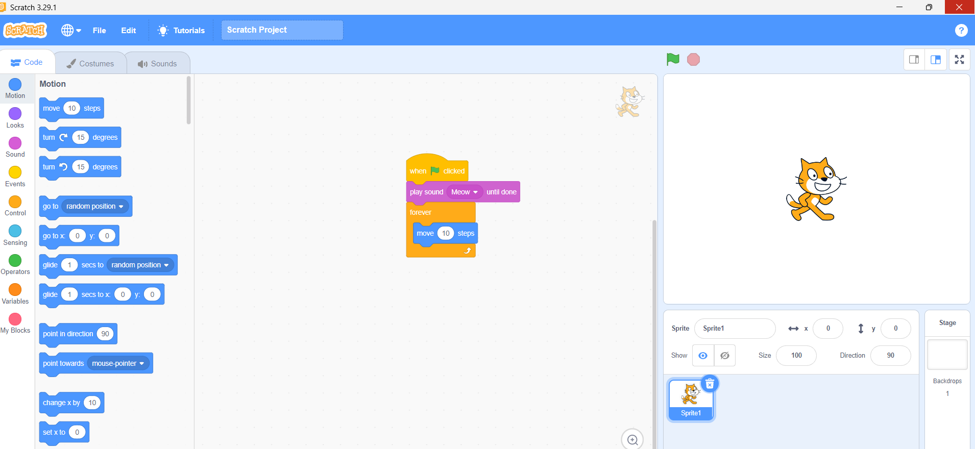Click the 15 degrees value in the clockwise turn block

pos(80,137)
